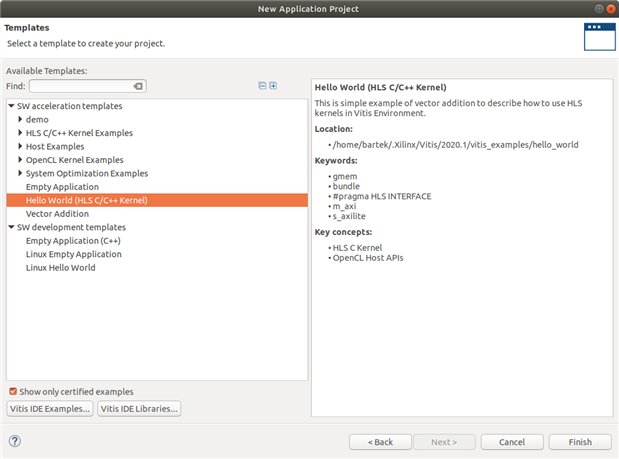Image resolution: width=619 pixels, height=459 pixels.
Task: Select Linux Hello World template
Action: coord(60,268)
